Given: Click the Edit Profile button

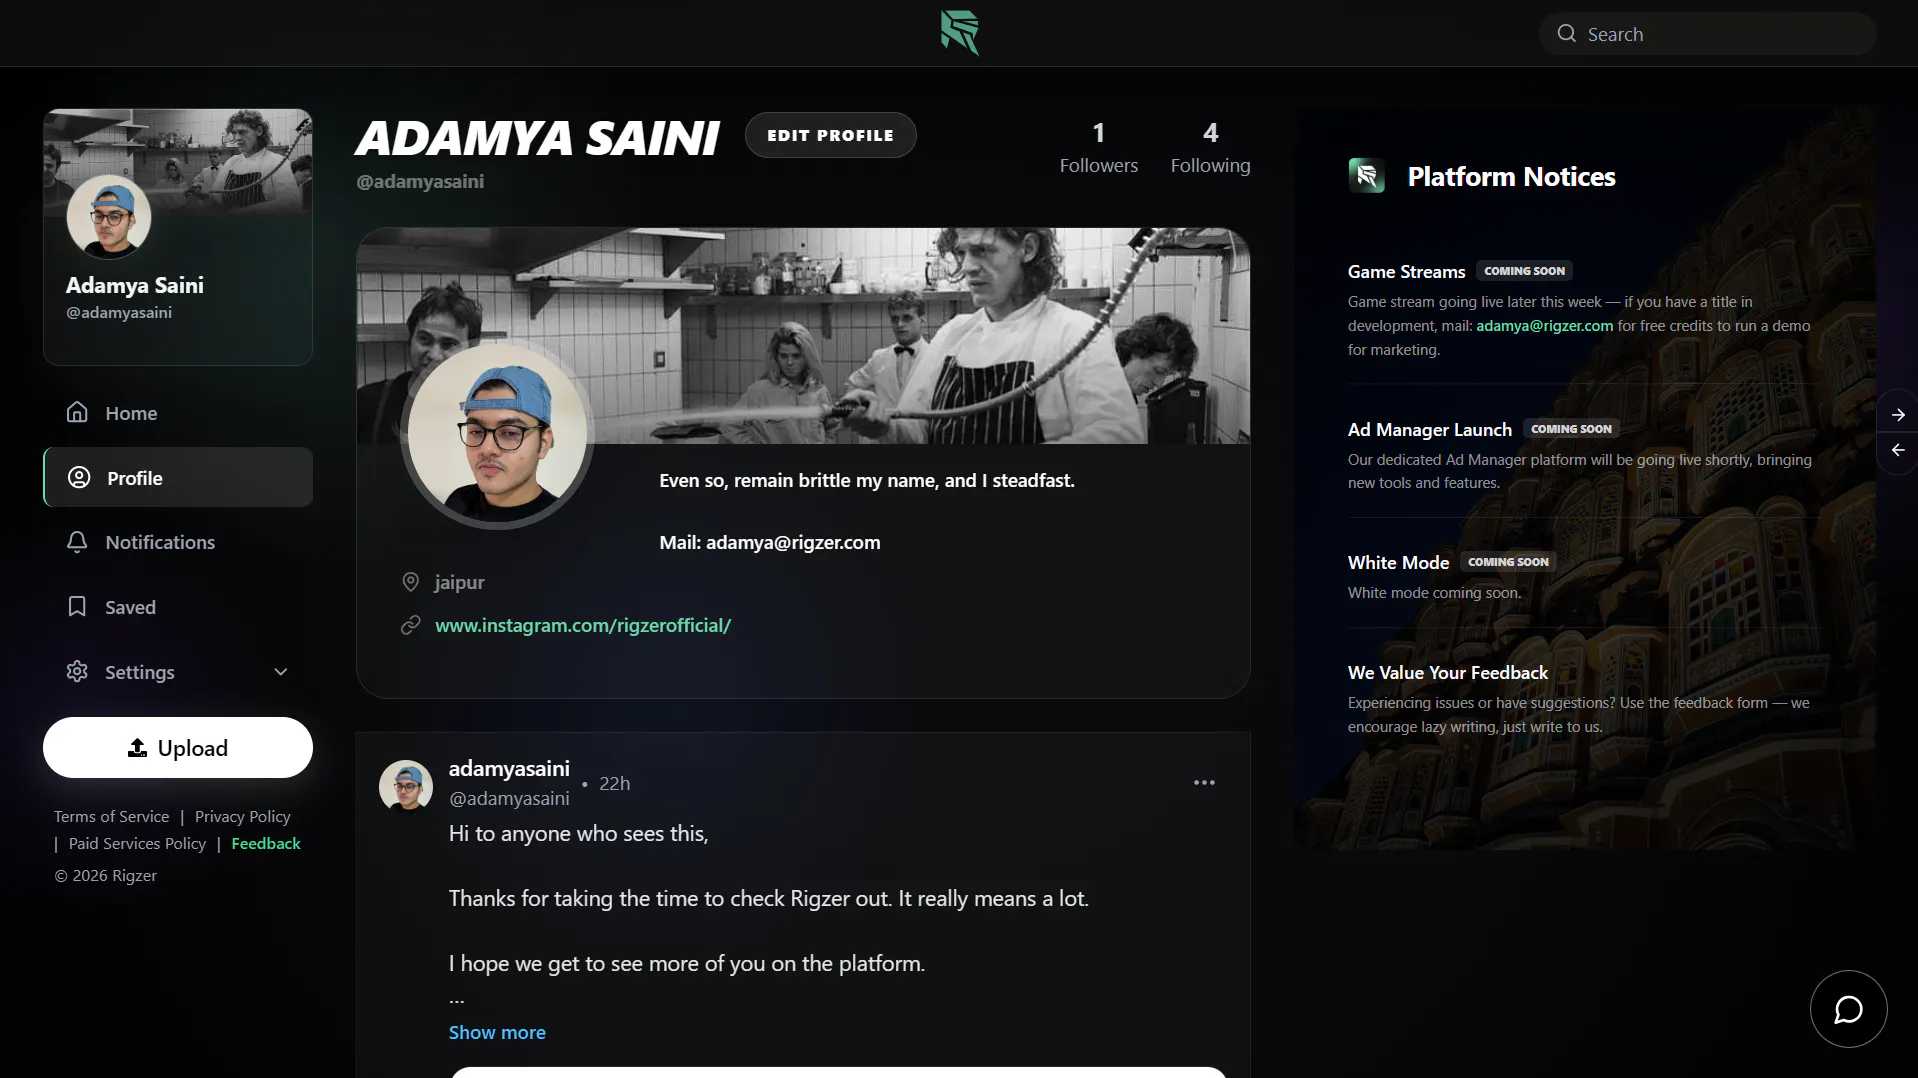Looking at the screenshot, I should 830,135.
